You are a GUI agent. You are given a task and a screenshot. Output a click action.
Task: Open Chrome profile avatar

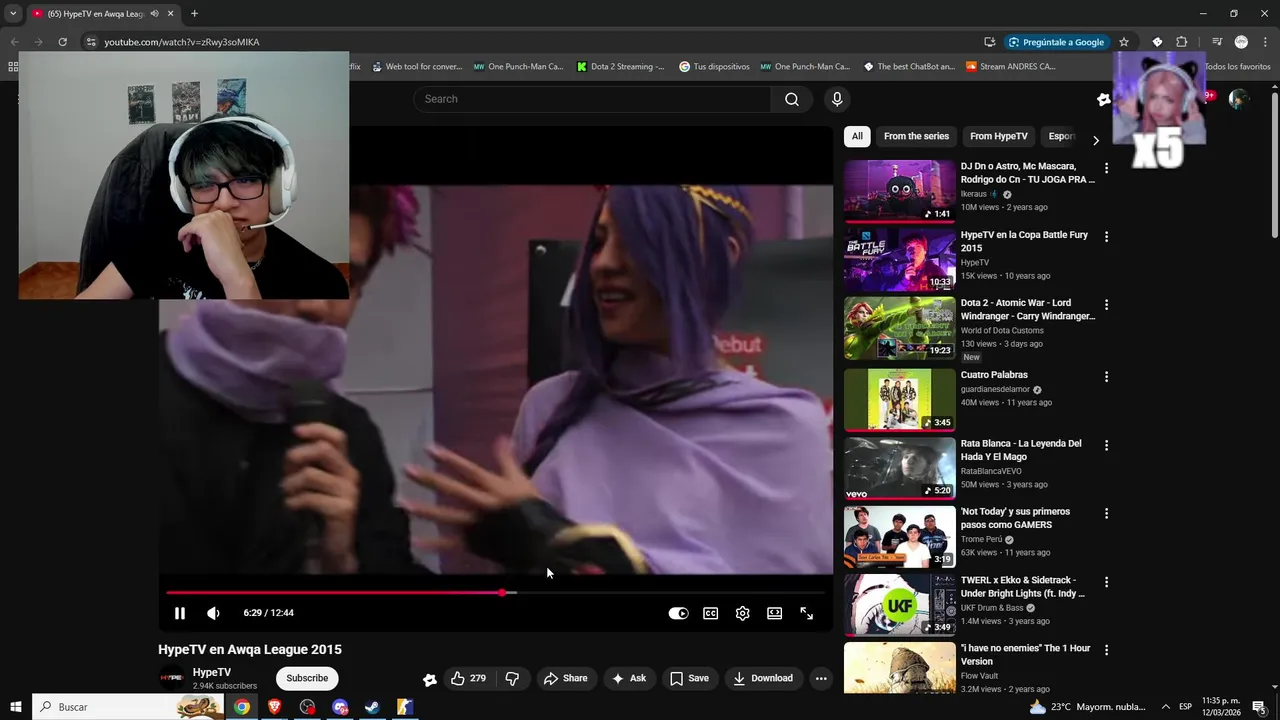tap(1241, 42)
